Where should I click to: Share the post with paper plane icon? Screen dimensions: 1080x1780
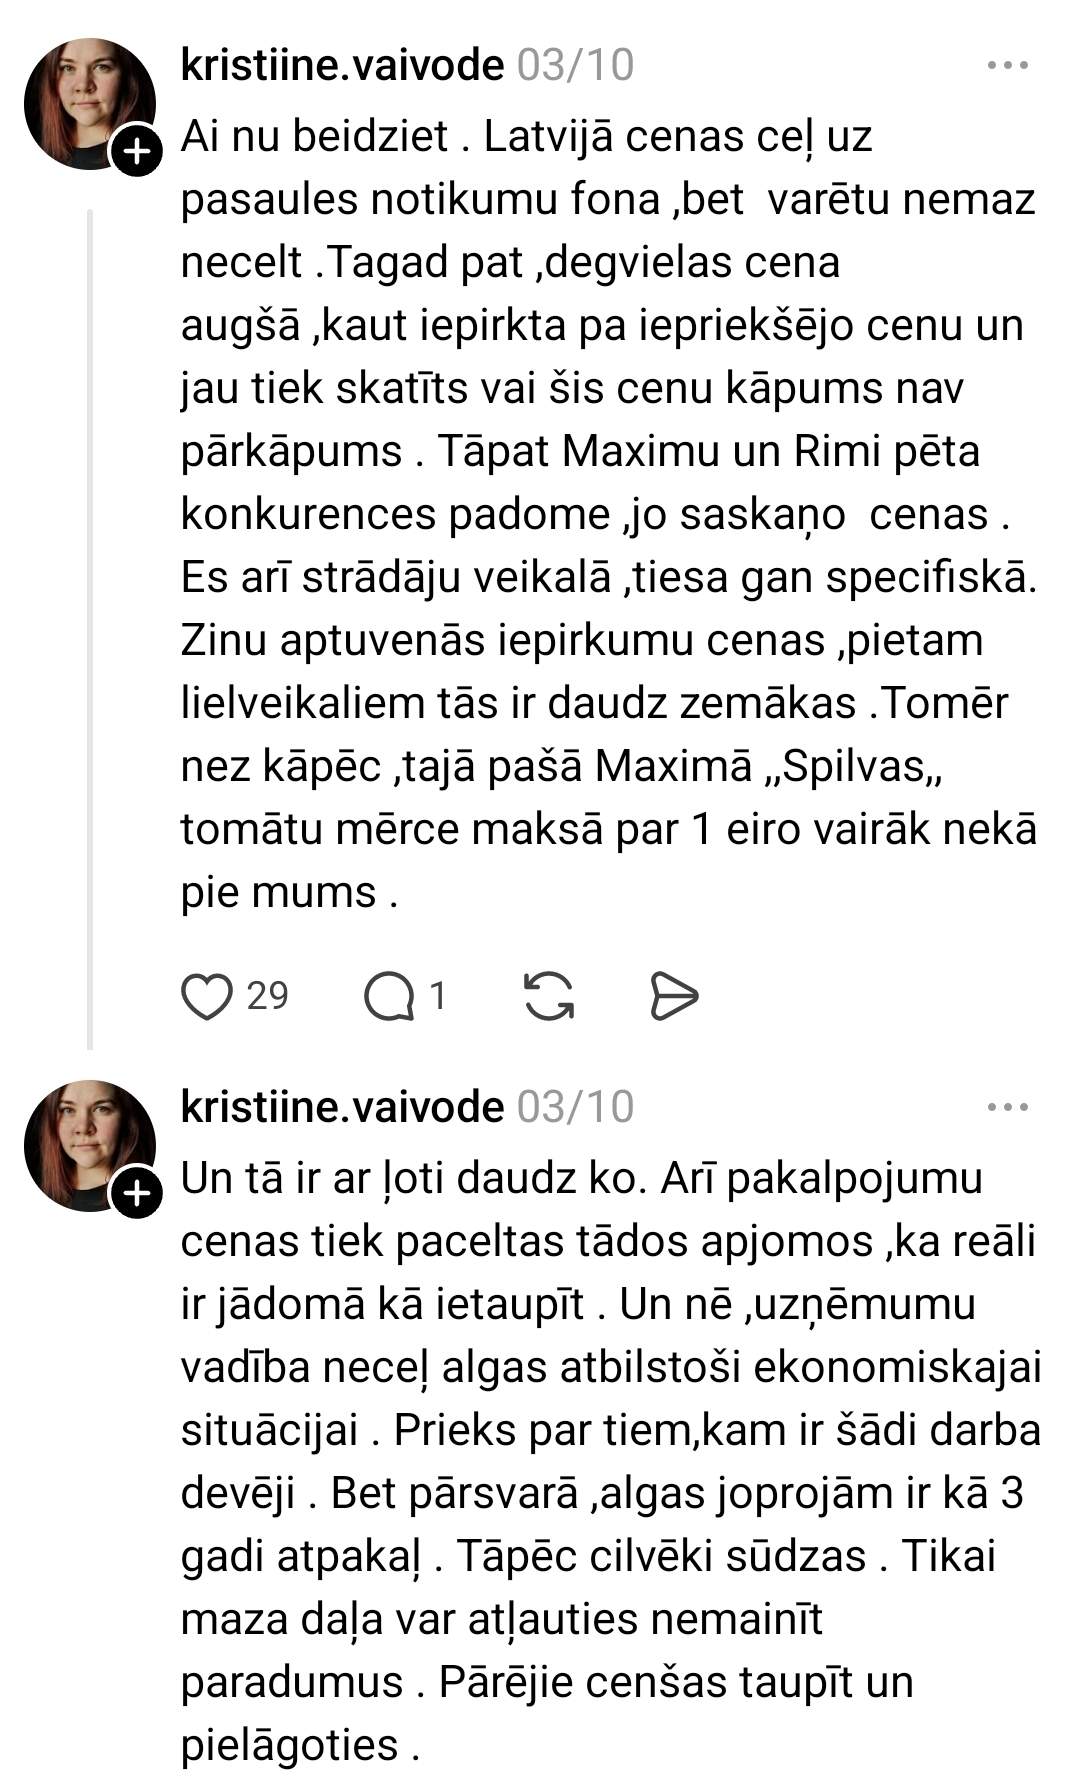point(674,996)
